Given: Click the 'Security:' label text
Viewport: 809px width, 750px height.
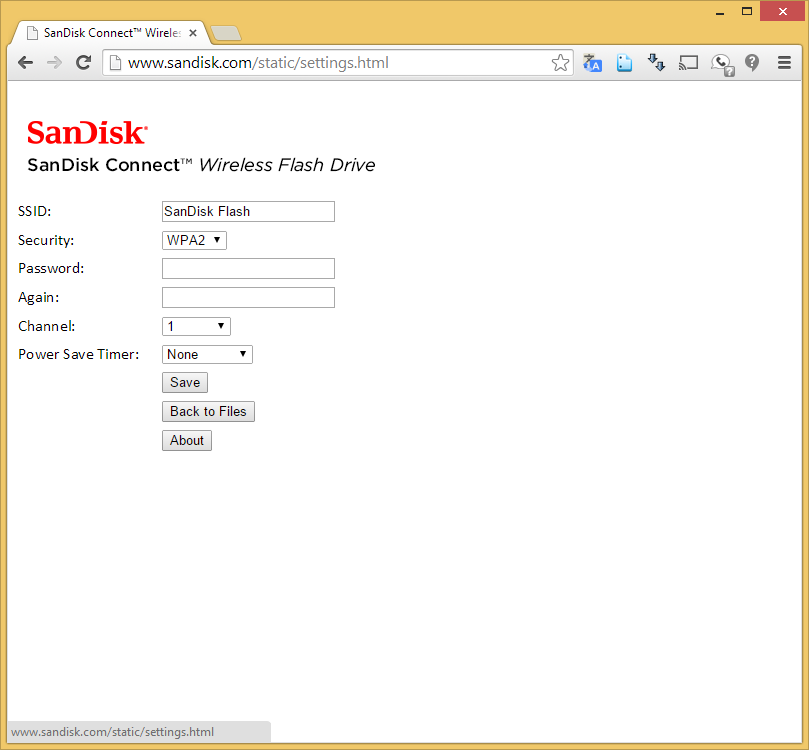Looking at the screenshot, I should 46,240.
